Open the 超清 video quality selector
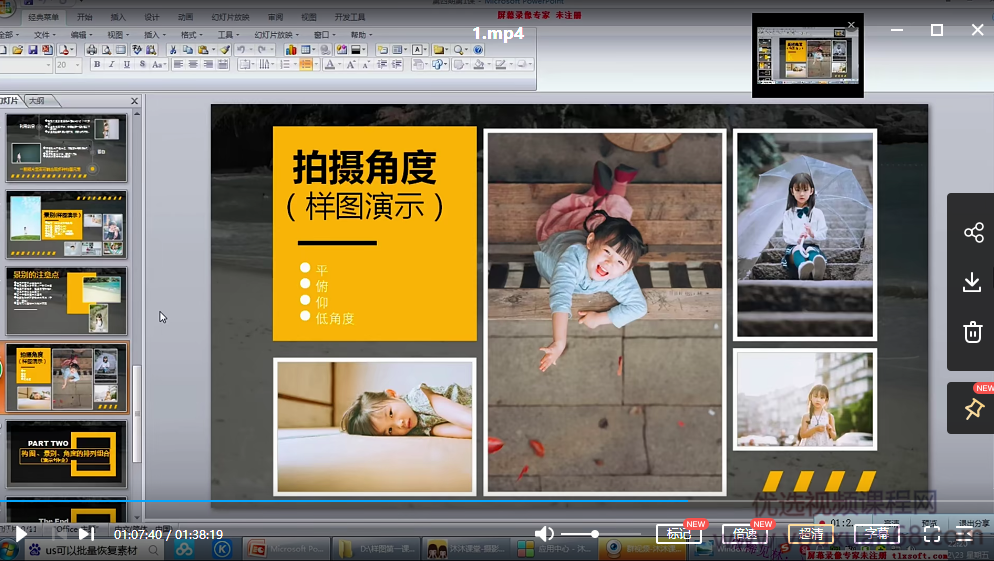Screen dimensions: 994x561 point(811,534)
